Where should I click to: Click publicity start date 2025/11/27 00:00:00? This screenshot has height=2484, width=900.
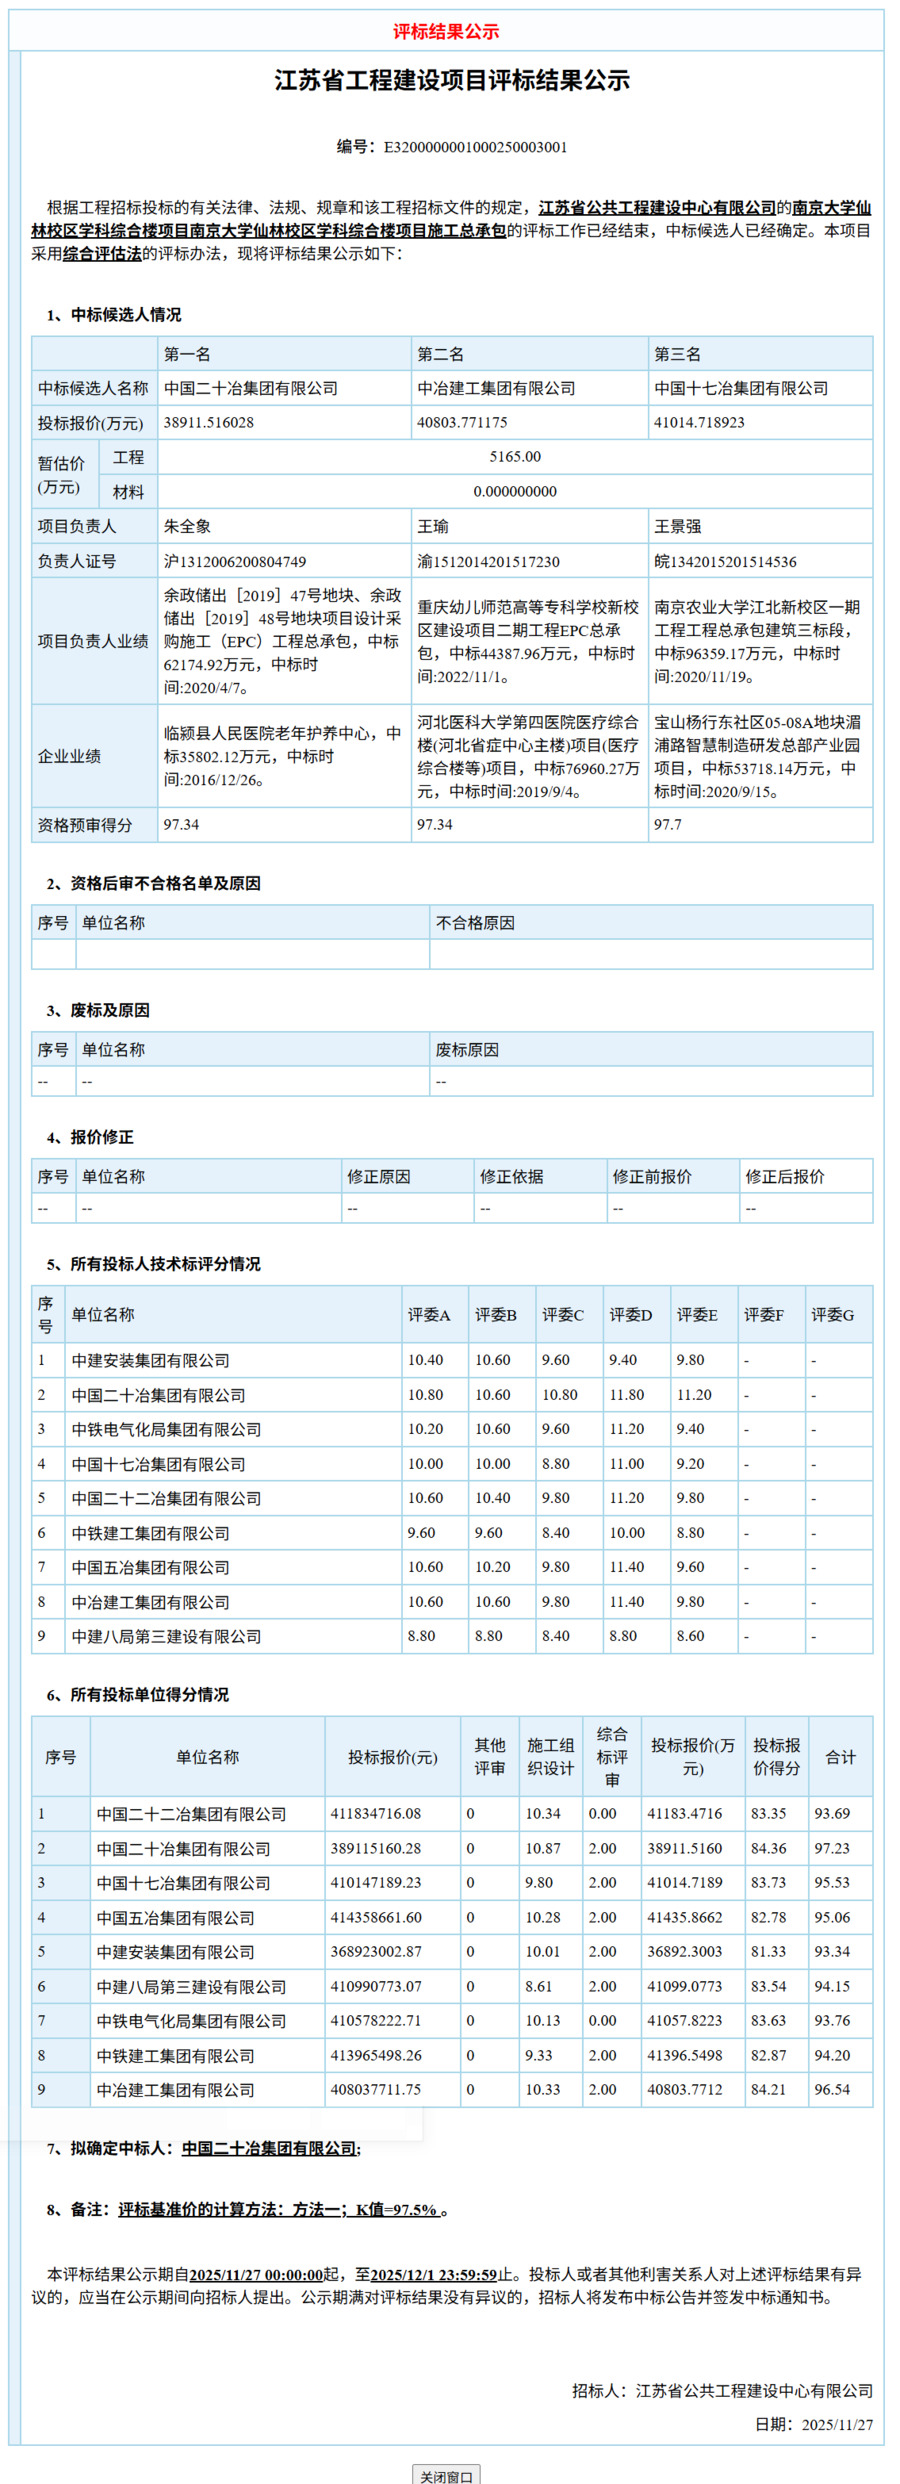pyautogui.click(x=257, y=2274)
